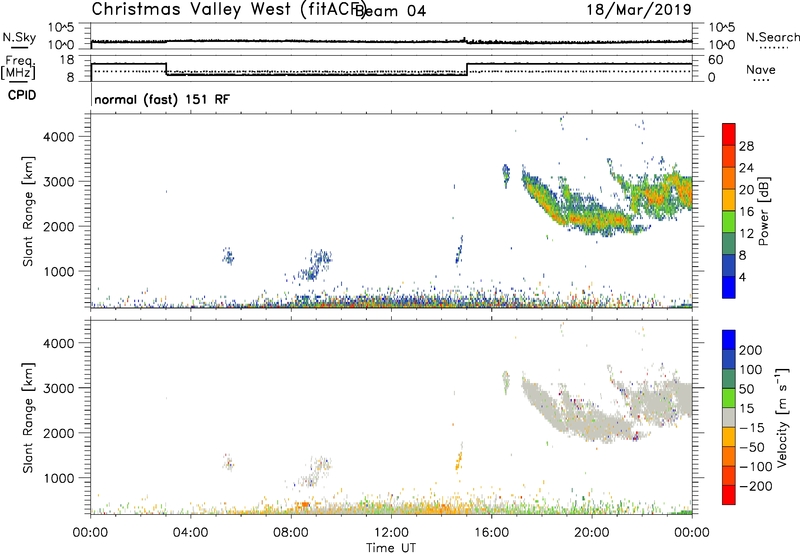The image size is (800, 554).
Task: Click the 'CPID' label
Action: point(22,95)
